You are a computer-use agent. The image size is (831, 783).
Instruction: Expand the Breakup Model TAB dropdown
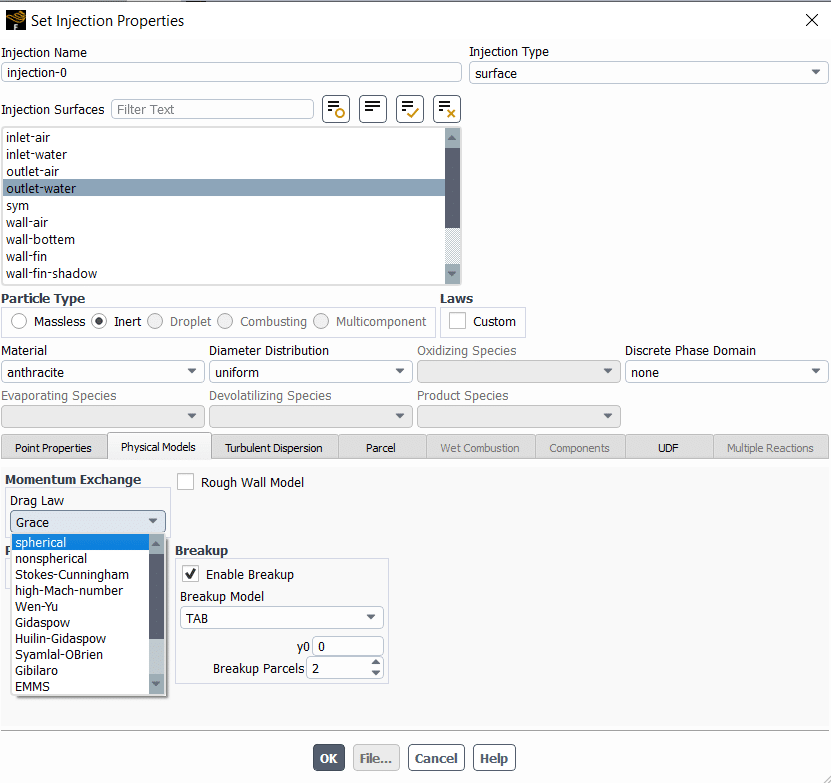coord(281,618)
